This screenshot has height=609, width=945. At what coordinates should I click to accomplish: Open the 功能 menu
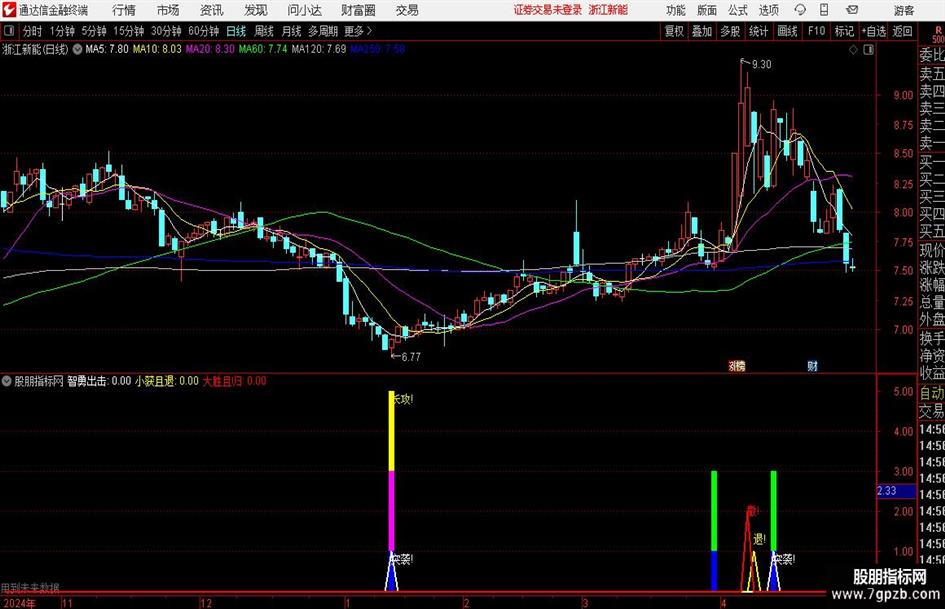[676, 10]
